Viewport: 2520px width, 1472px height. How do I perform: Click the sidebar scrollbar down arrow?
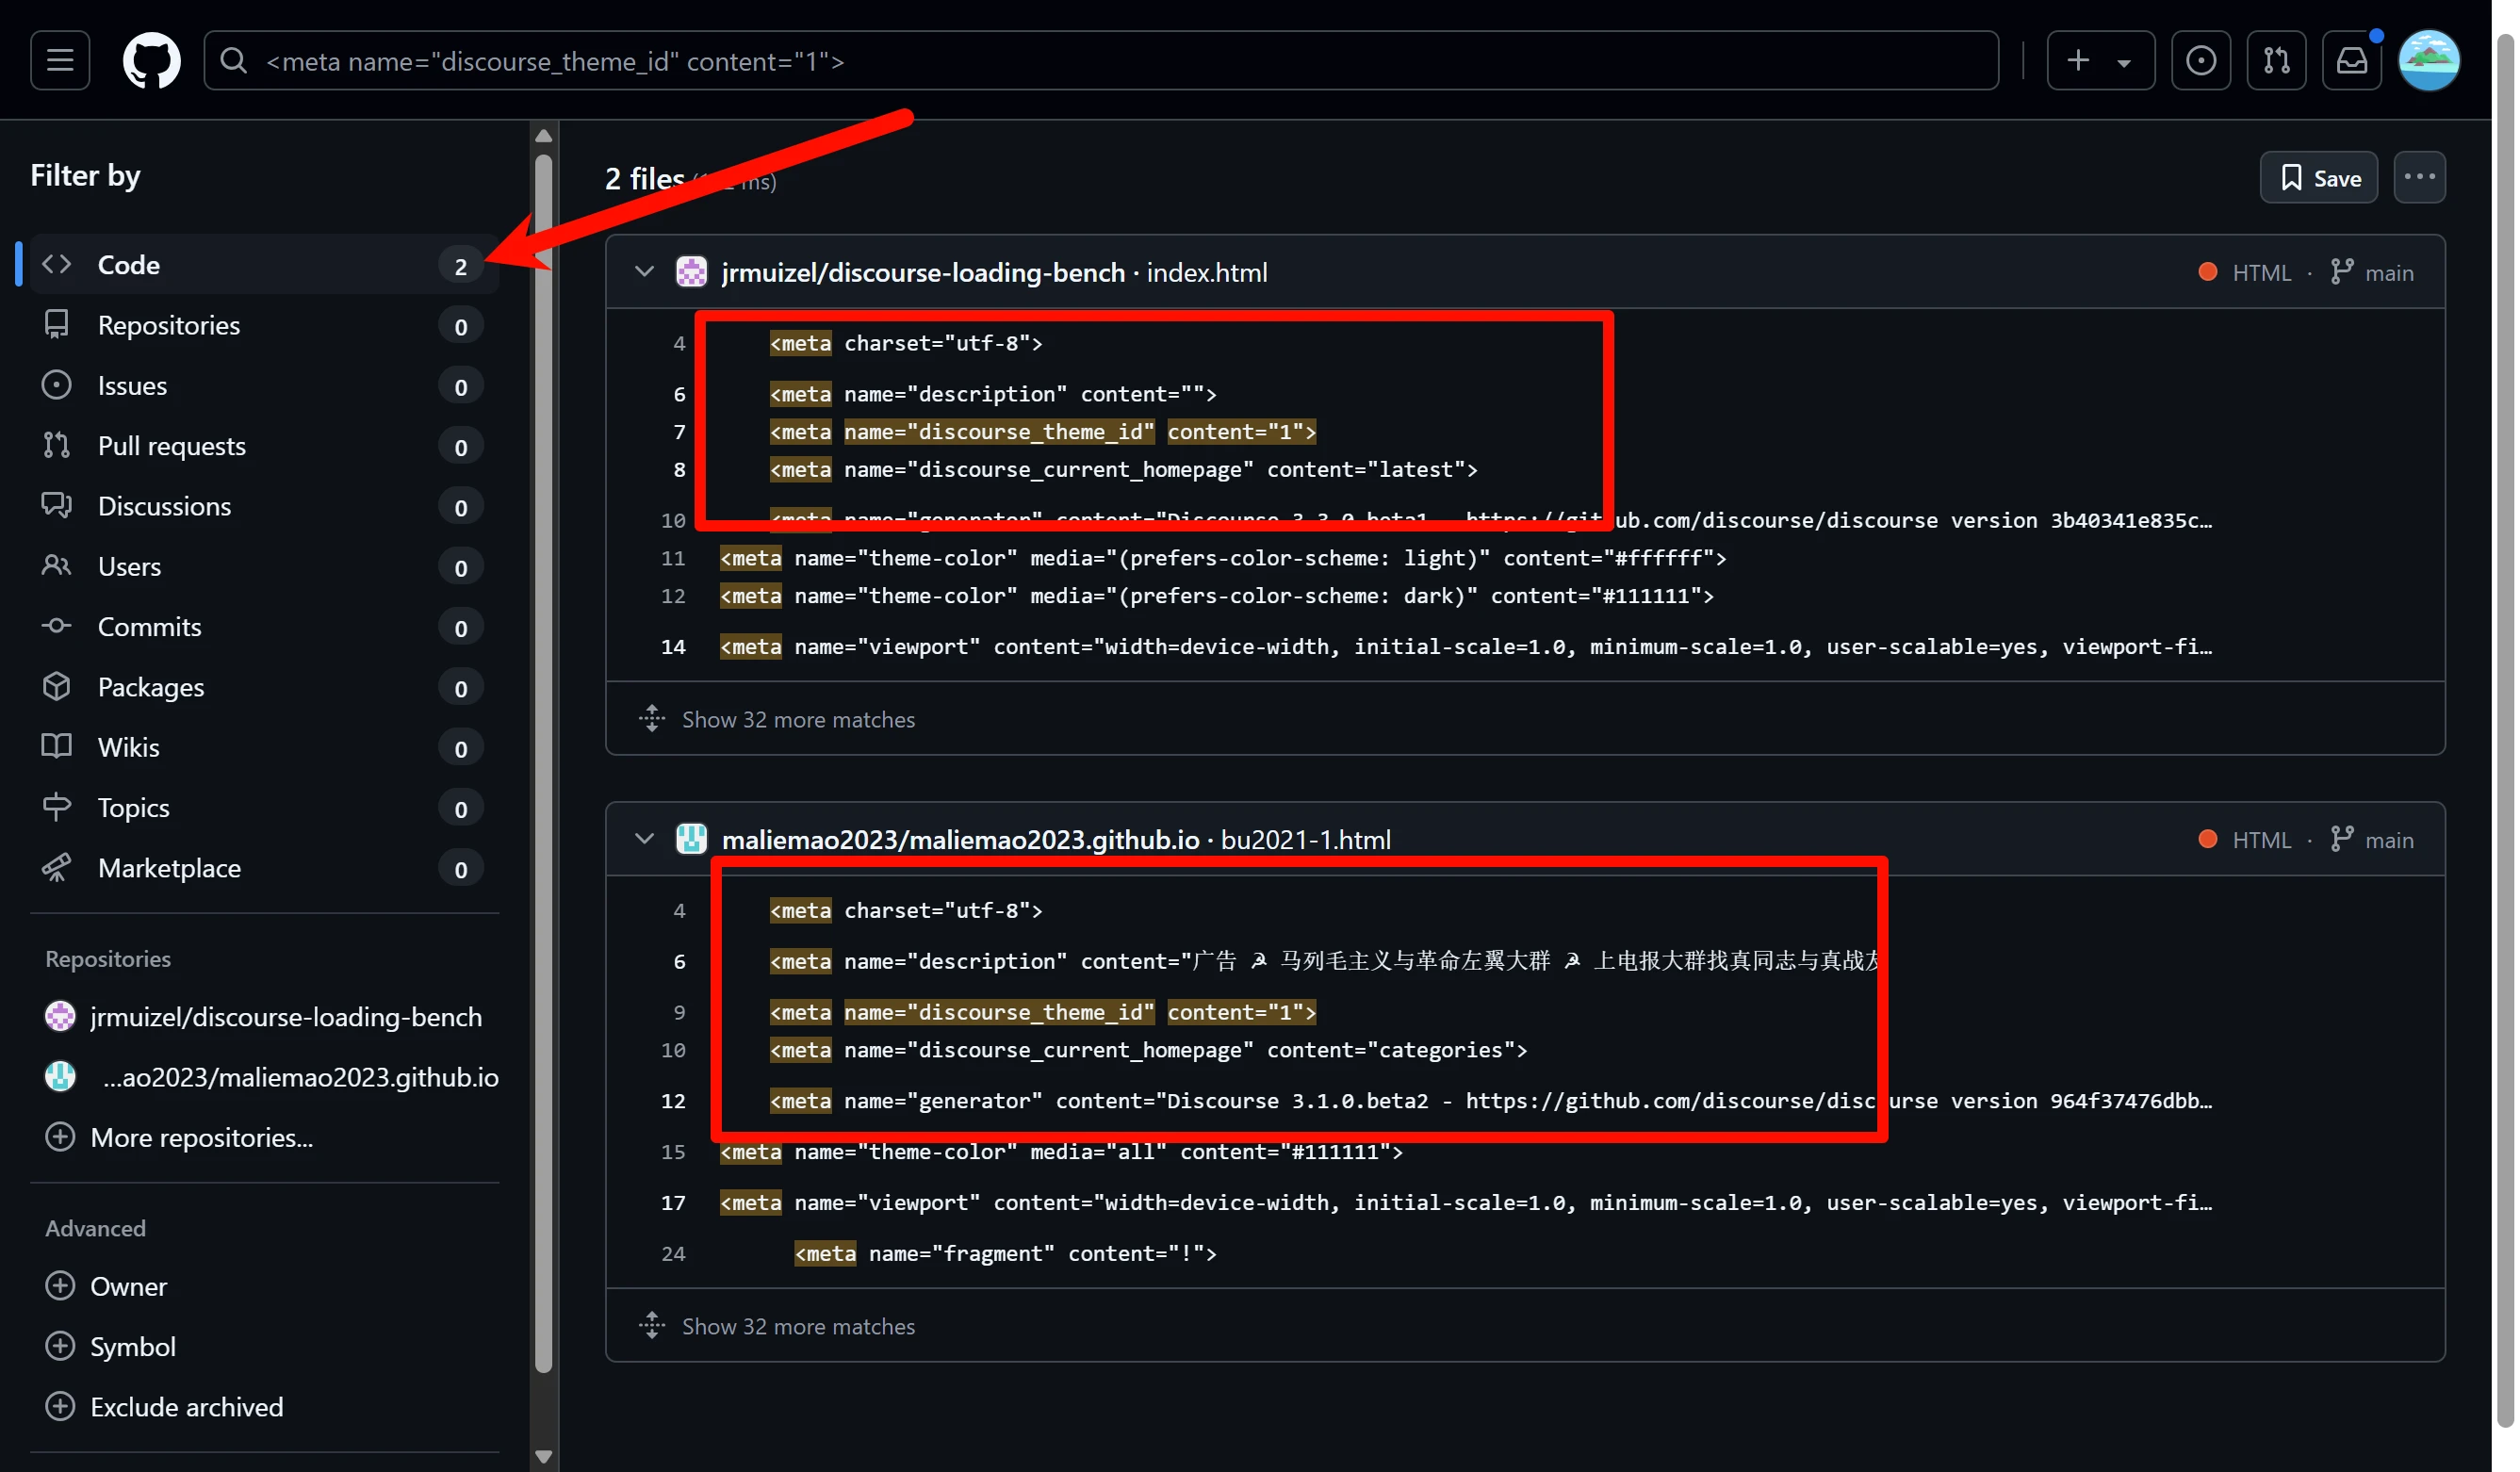point(543,1456)
